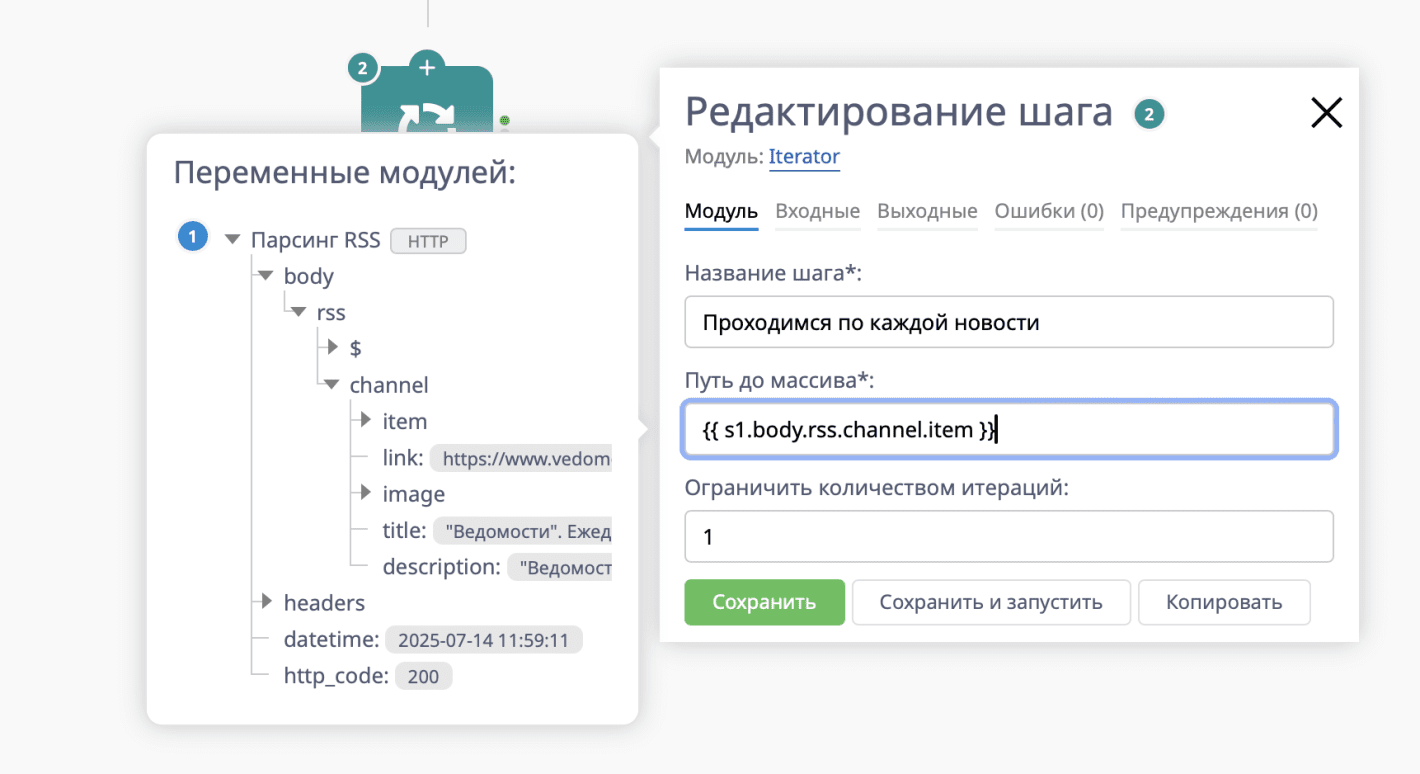Collapse the body node
This screenshot has height=774, width=1420.
click(265, 276)
